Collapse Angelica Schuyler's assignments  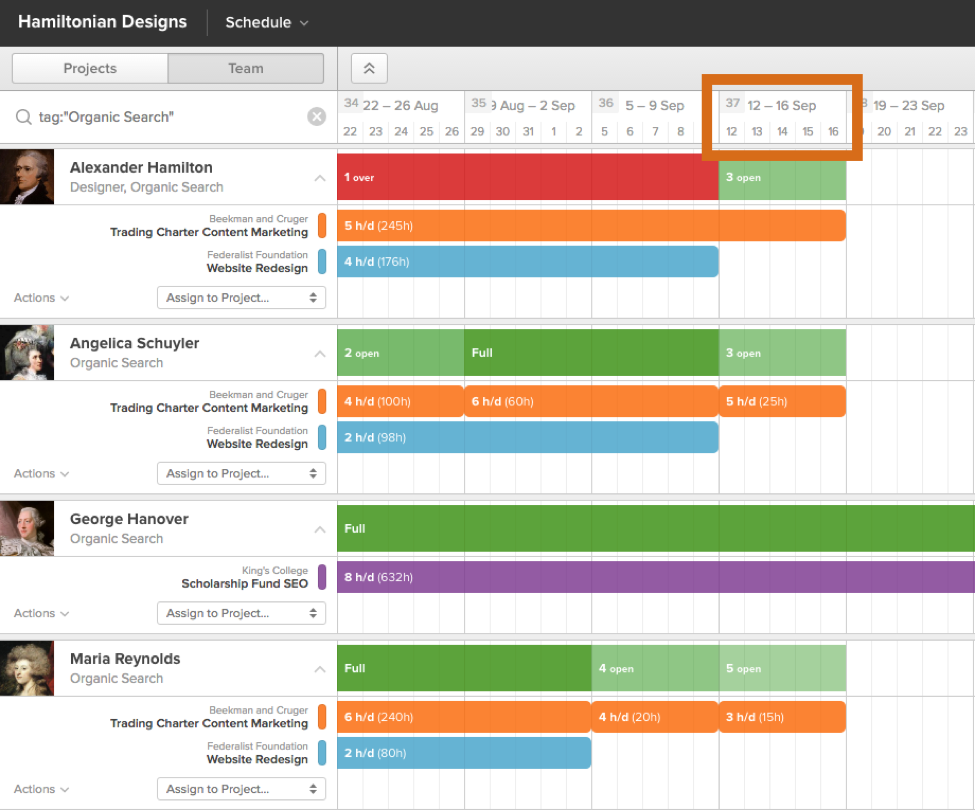[x=320, y=354]
